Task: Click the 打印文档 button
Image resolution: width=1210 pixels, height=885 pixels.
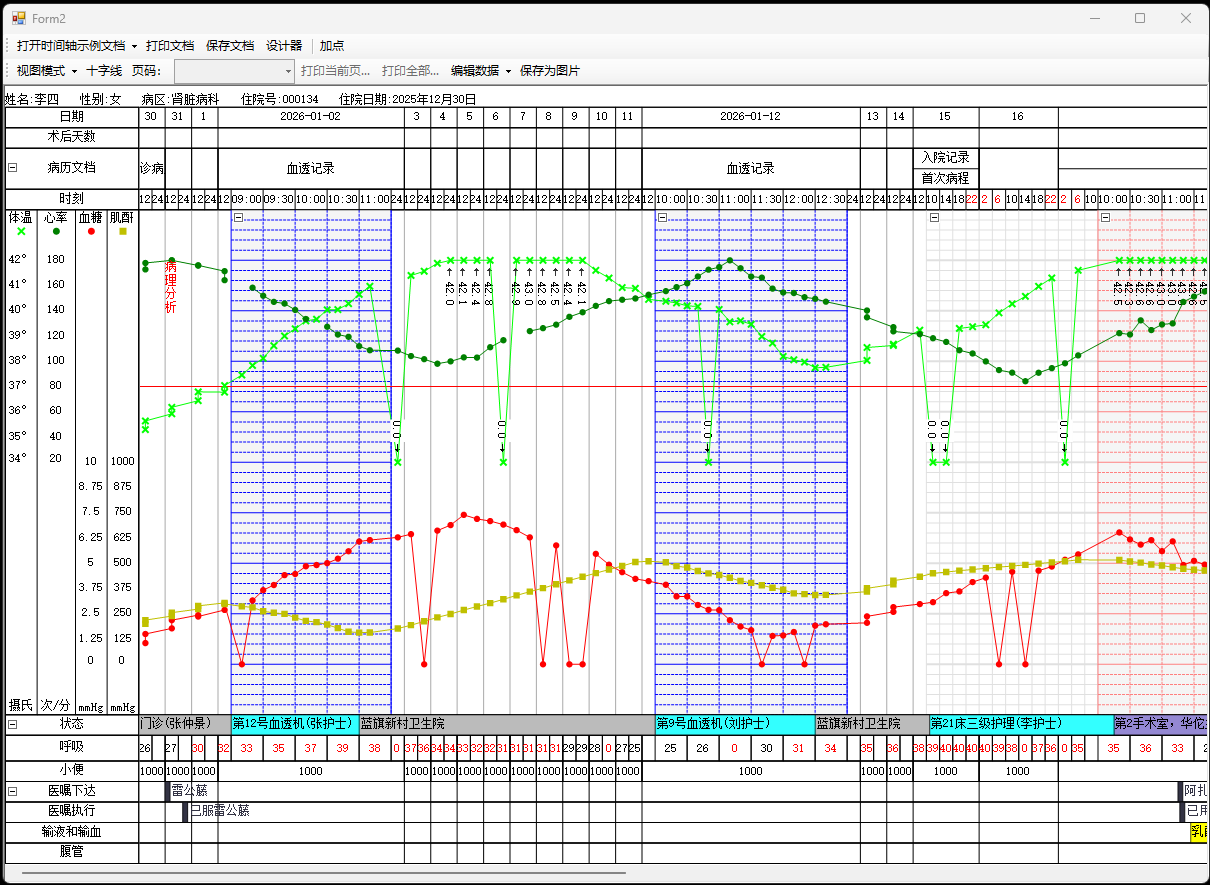Action: 170,45
